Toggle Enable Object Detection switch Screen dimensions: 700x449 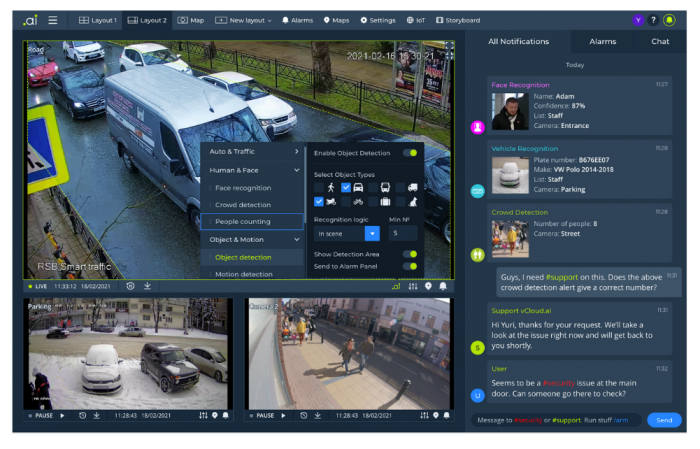point(410,153)
